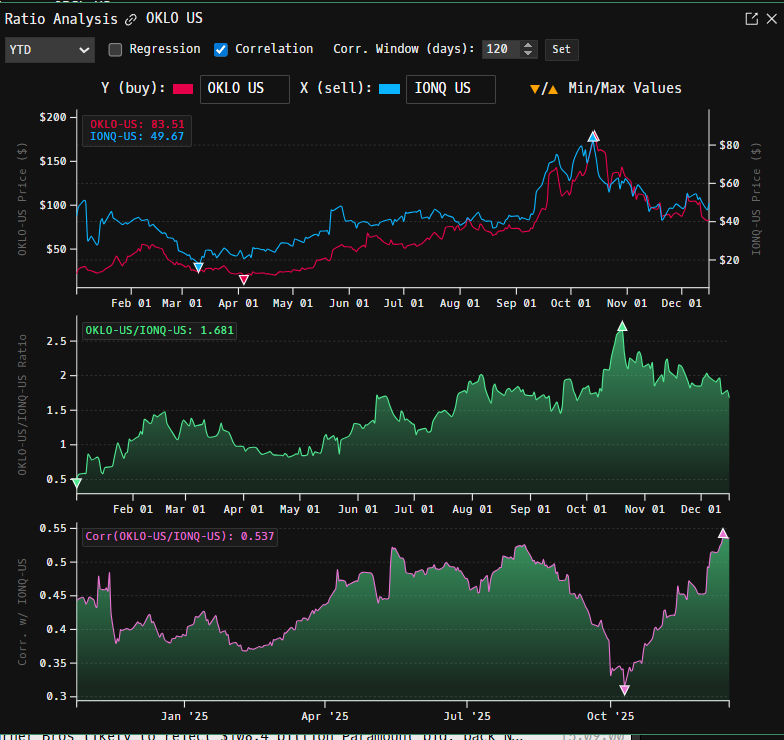This screenshot has width=784, height=740.
Task: Click the OKLO-US/IONQ-US: 1.681 ratio label
Action: 160,330
